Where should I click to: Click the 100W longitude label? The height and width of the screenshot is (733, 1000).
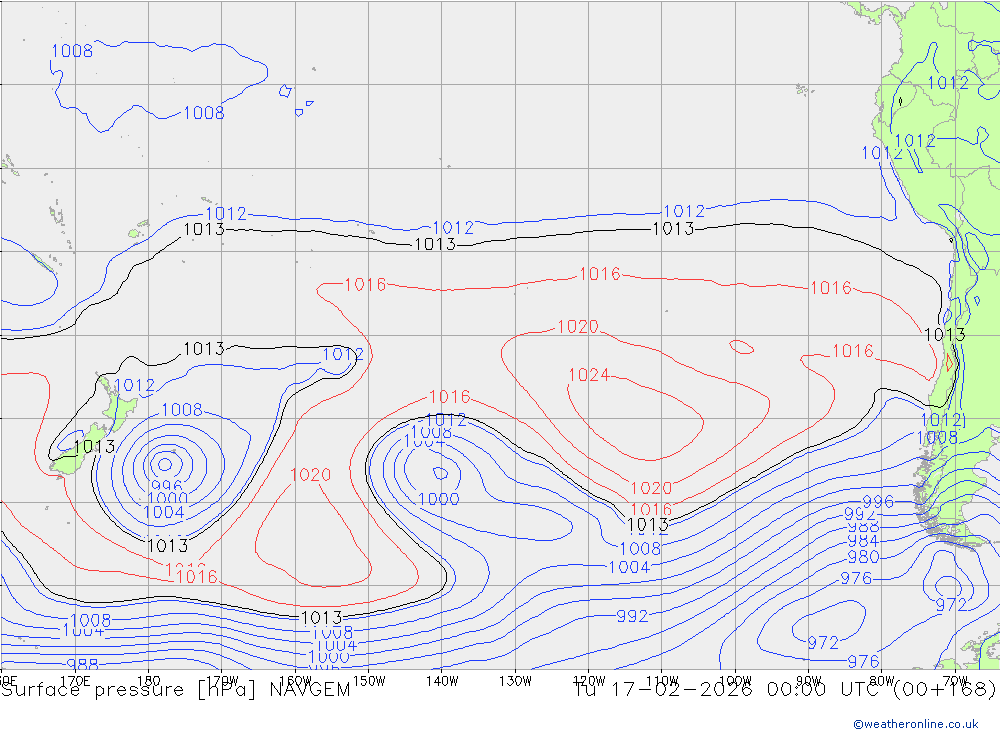pyautogui.click(x=735, y=681)
